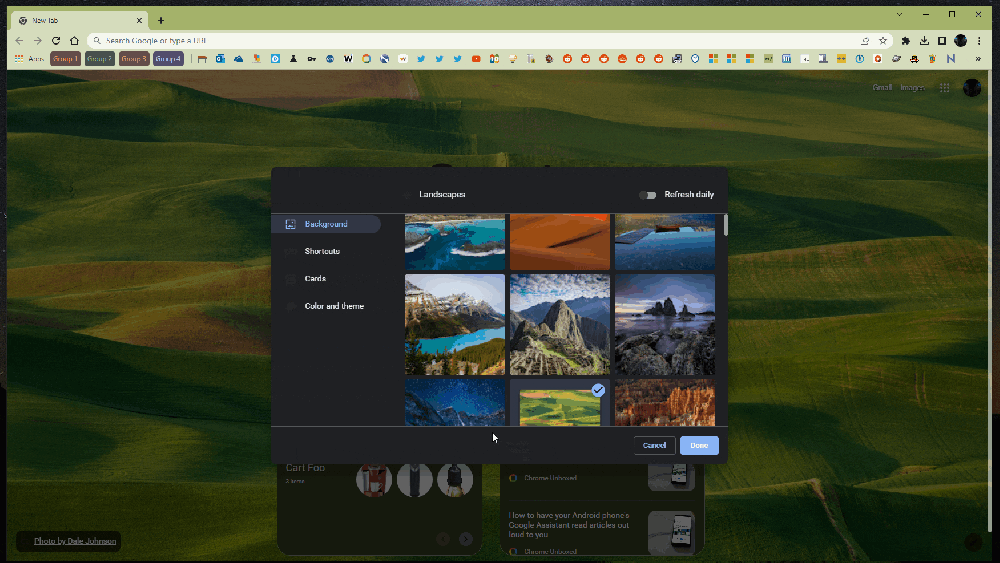Open the Cards section in sidebar

point(315,279)
